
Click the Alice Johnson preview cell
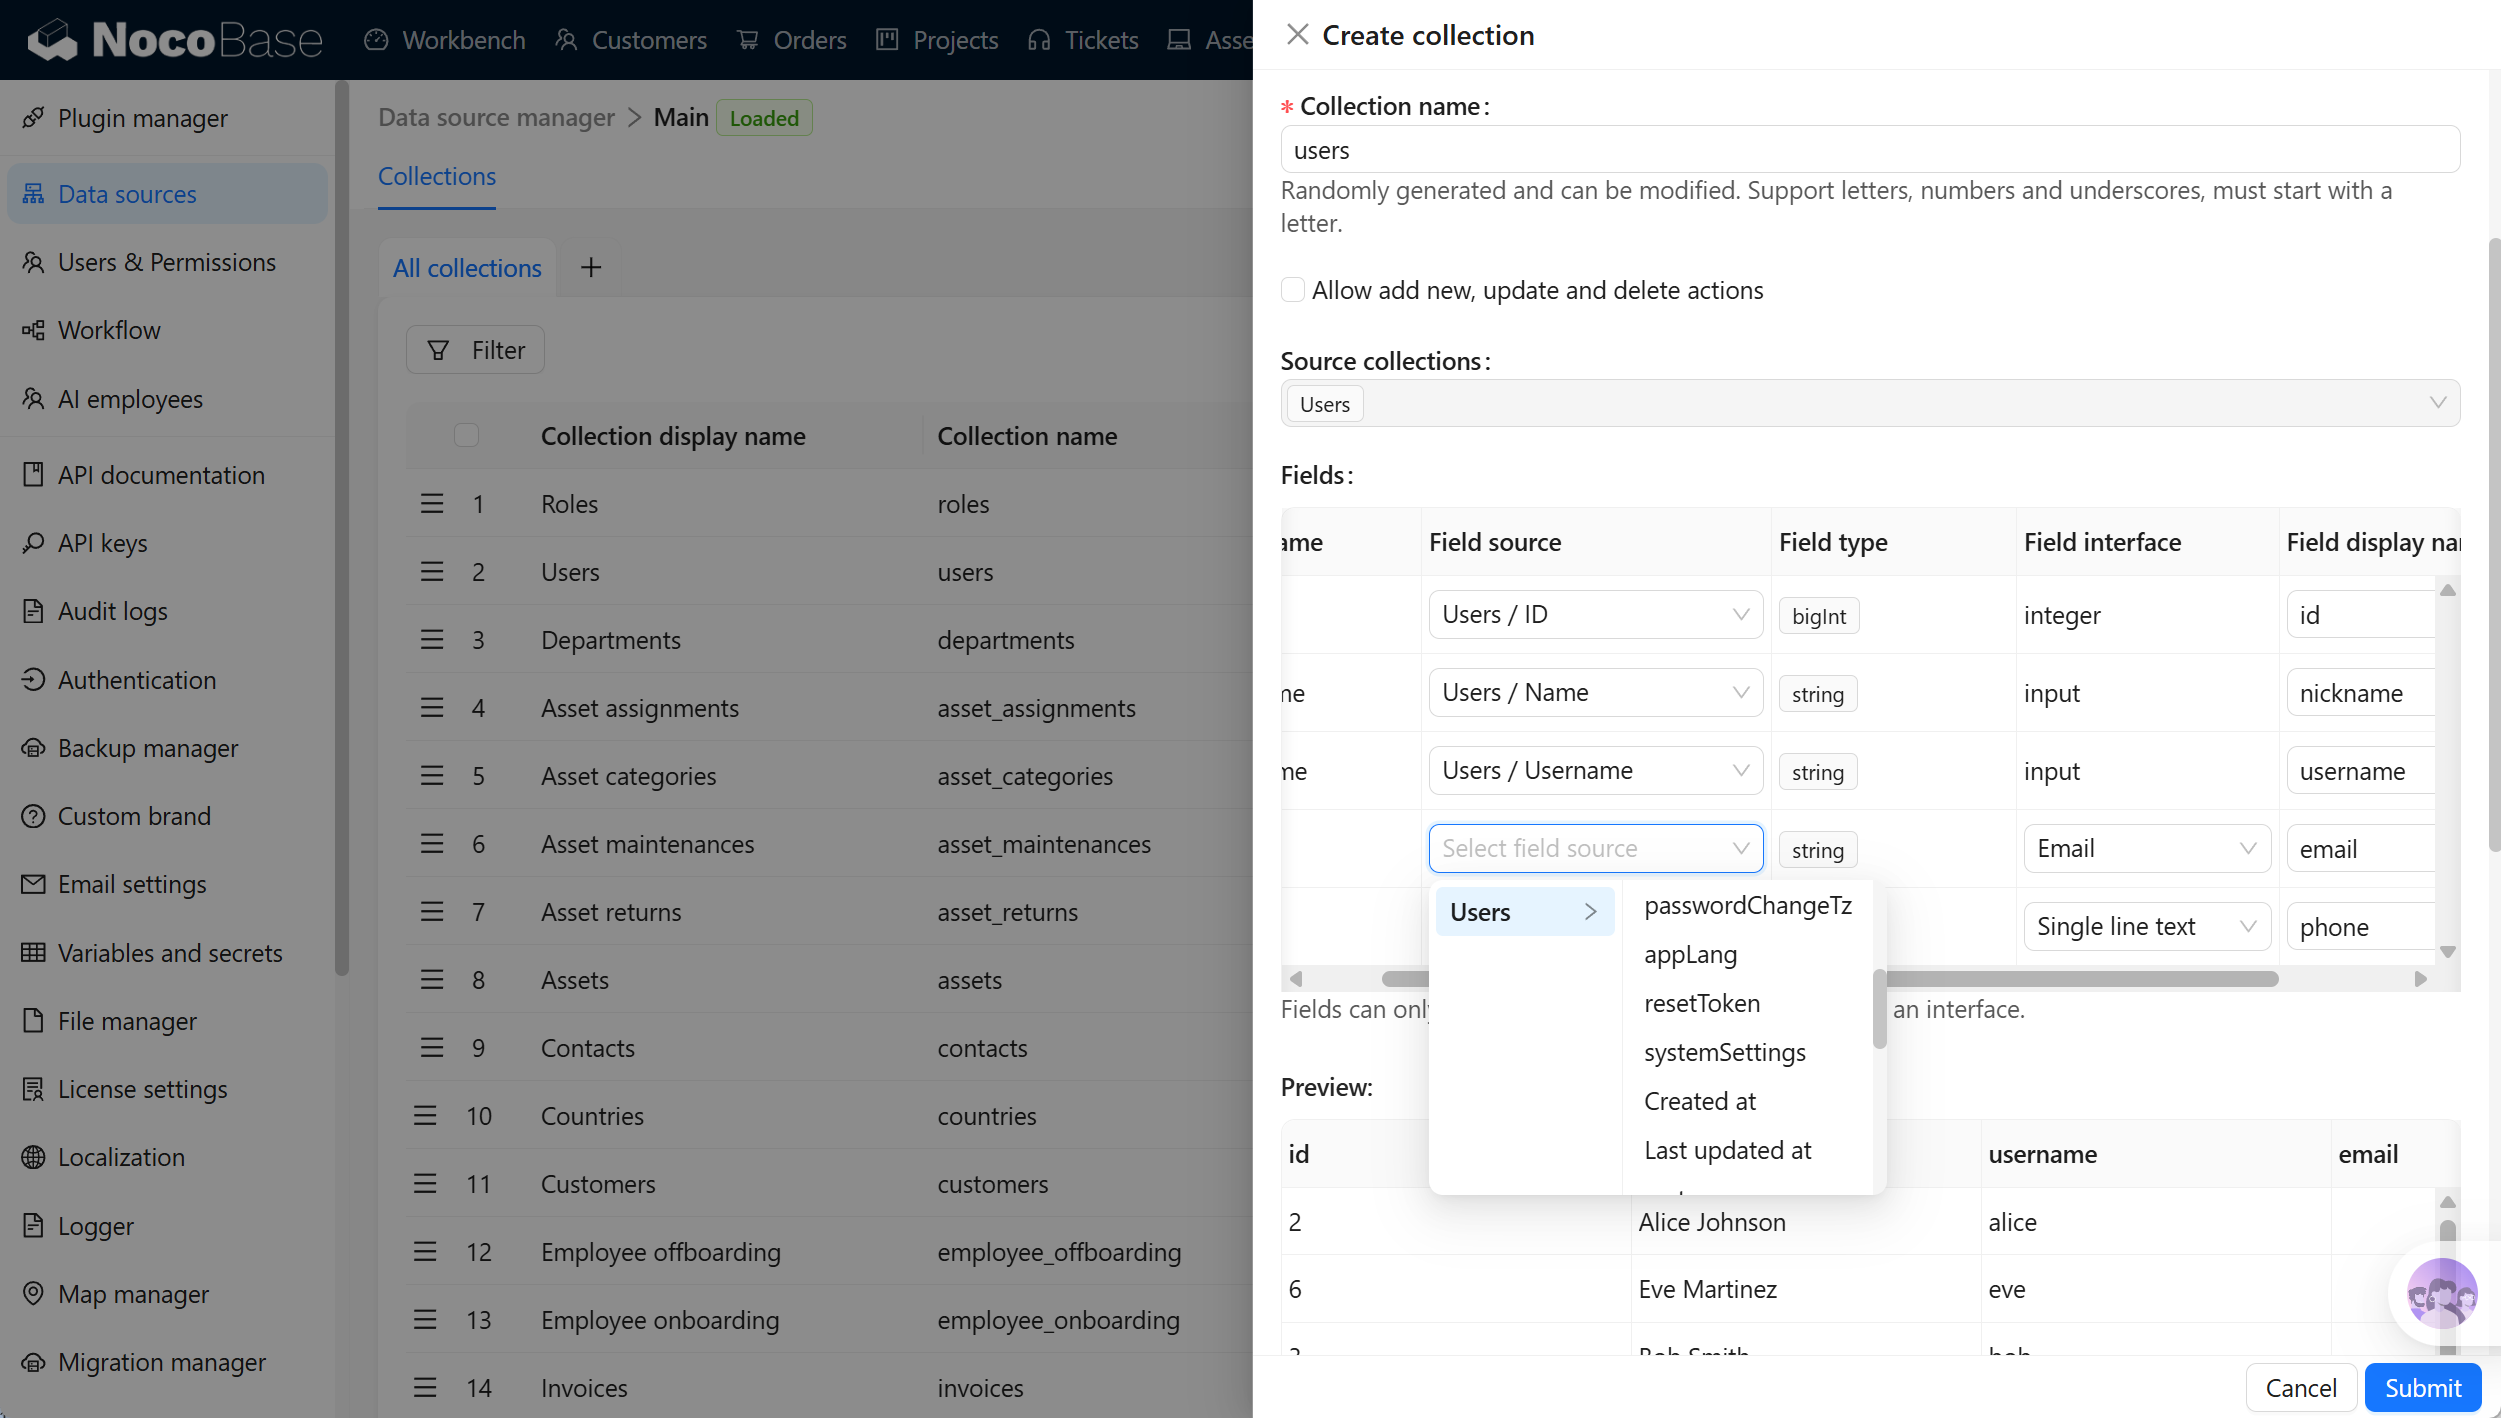coord(1805,1221)
